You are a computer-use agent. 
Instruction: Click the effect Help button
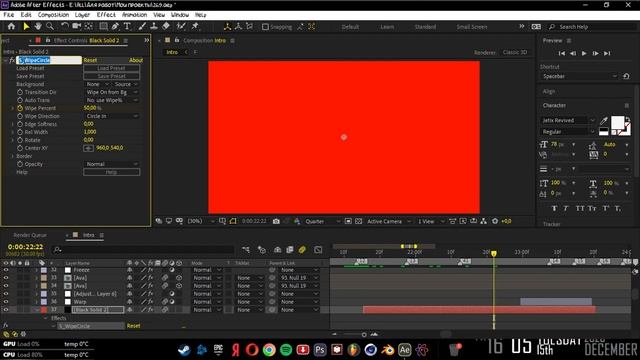click(111, 172)
